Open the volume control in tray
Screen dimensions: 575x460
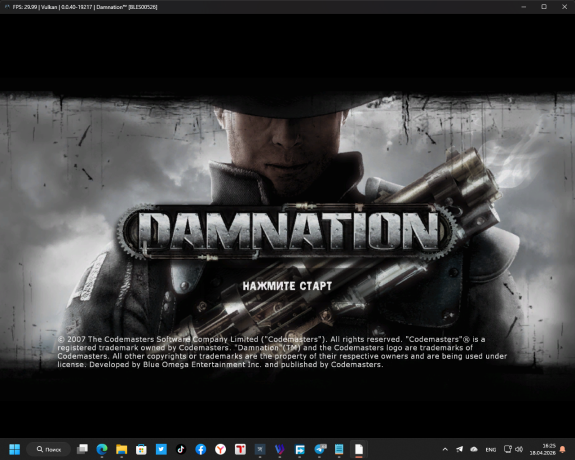click(x=519, y=449)
